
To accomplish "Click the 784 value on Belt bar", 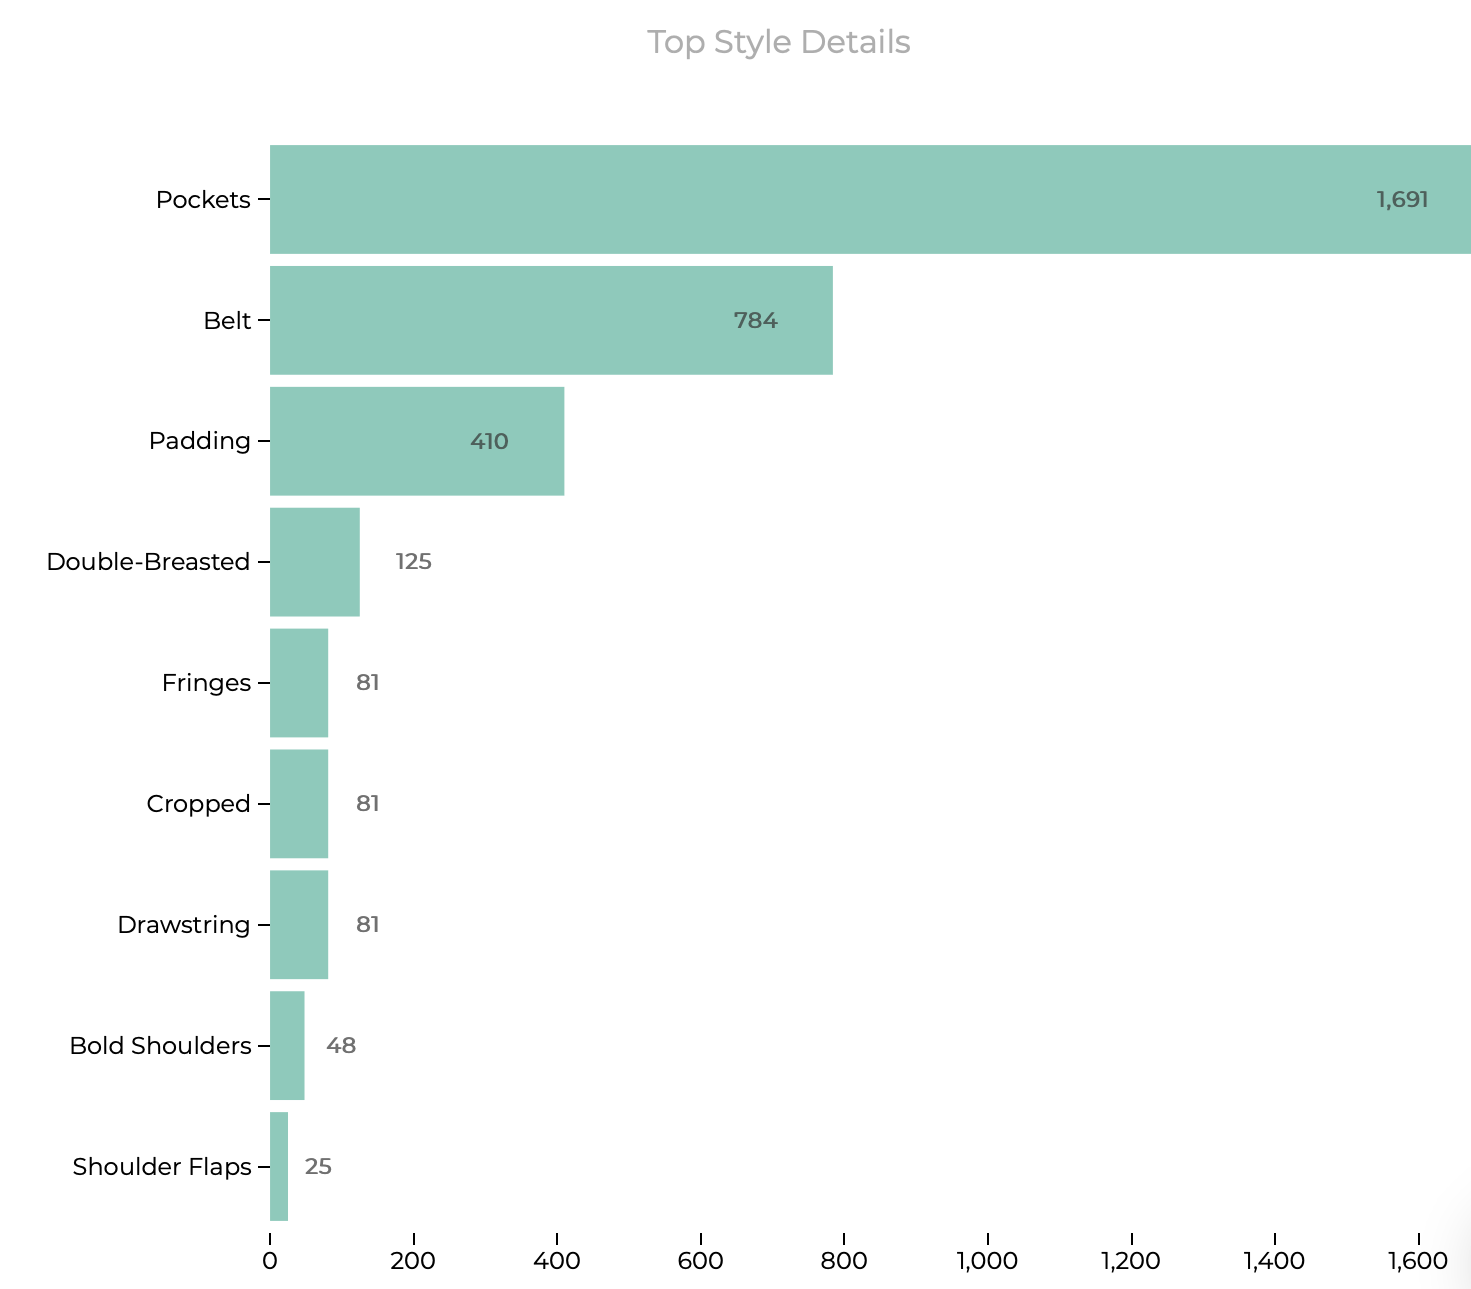I will point(755,321).
